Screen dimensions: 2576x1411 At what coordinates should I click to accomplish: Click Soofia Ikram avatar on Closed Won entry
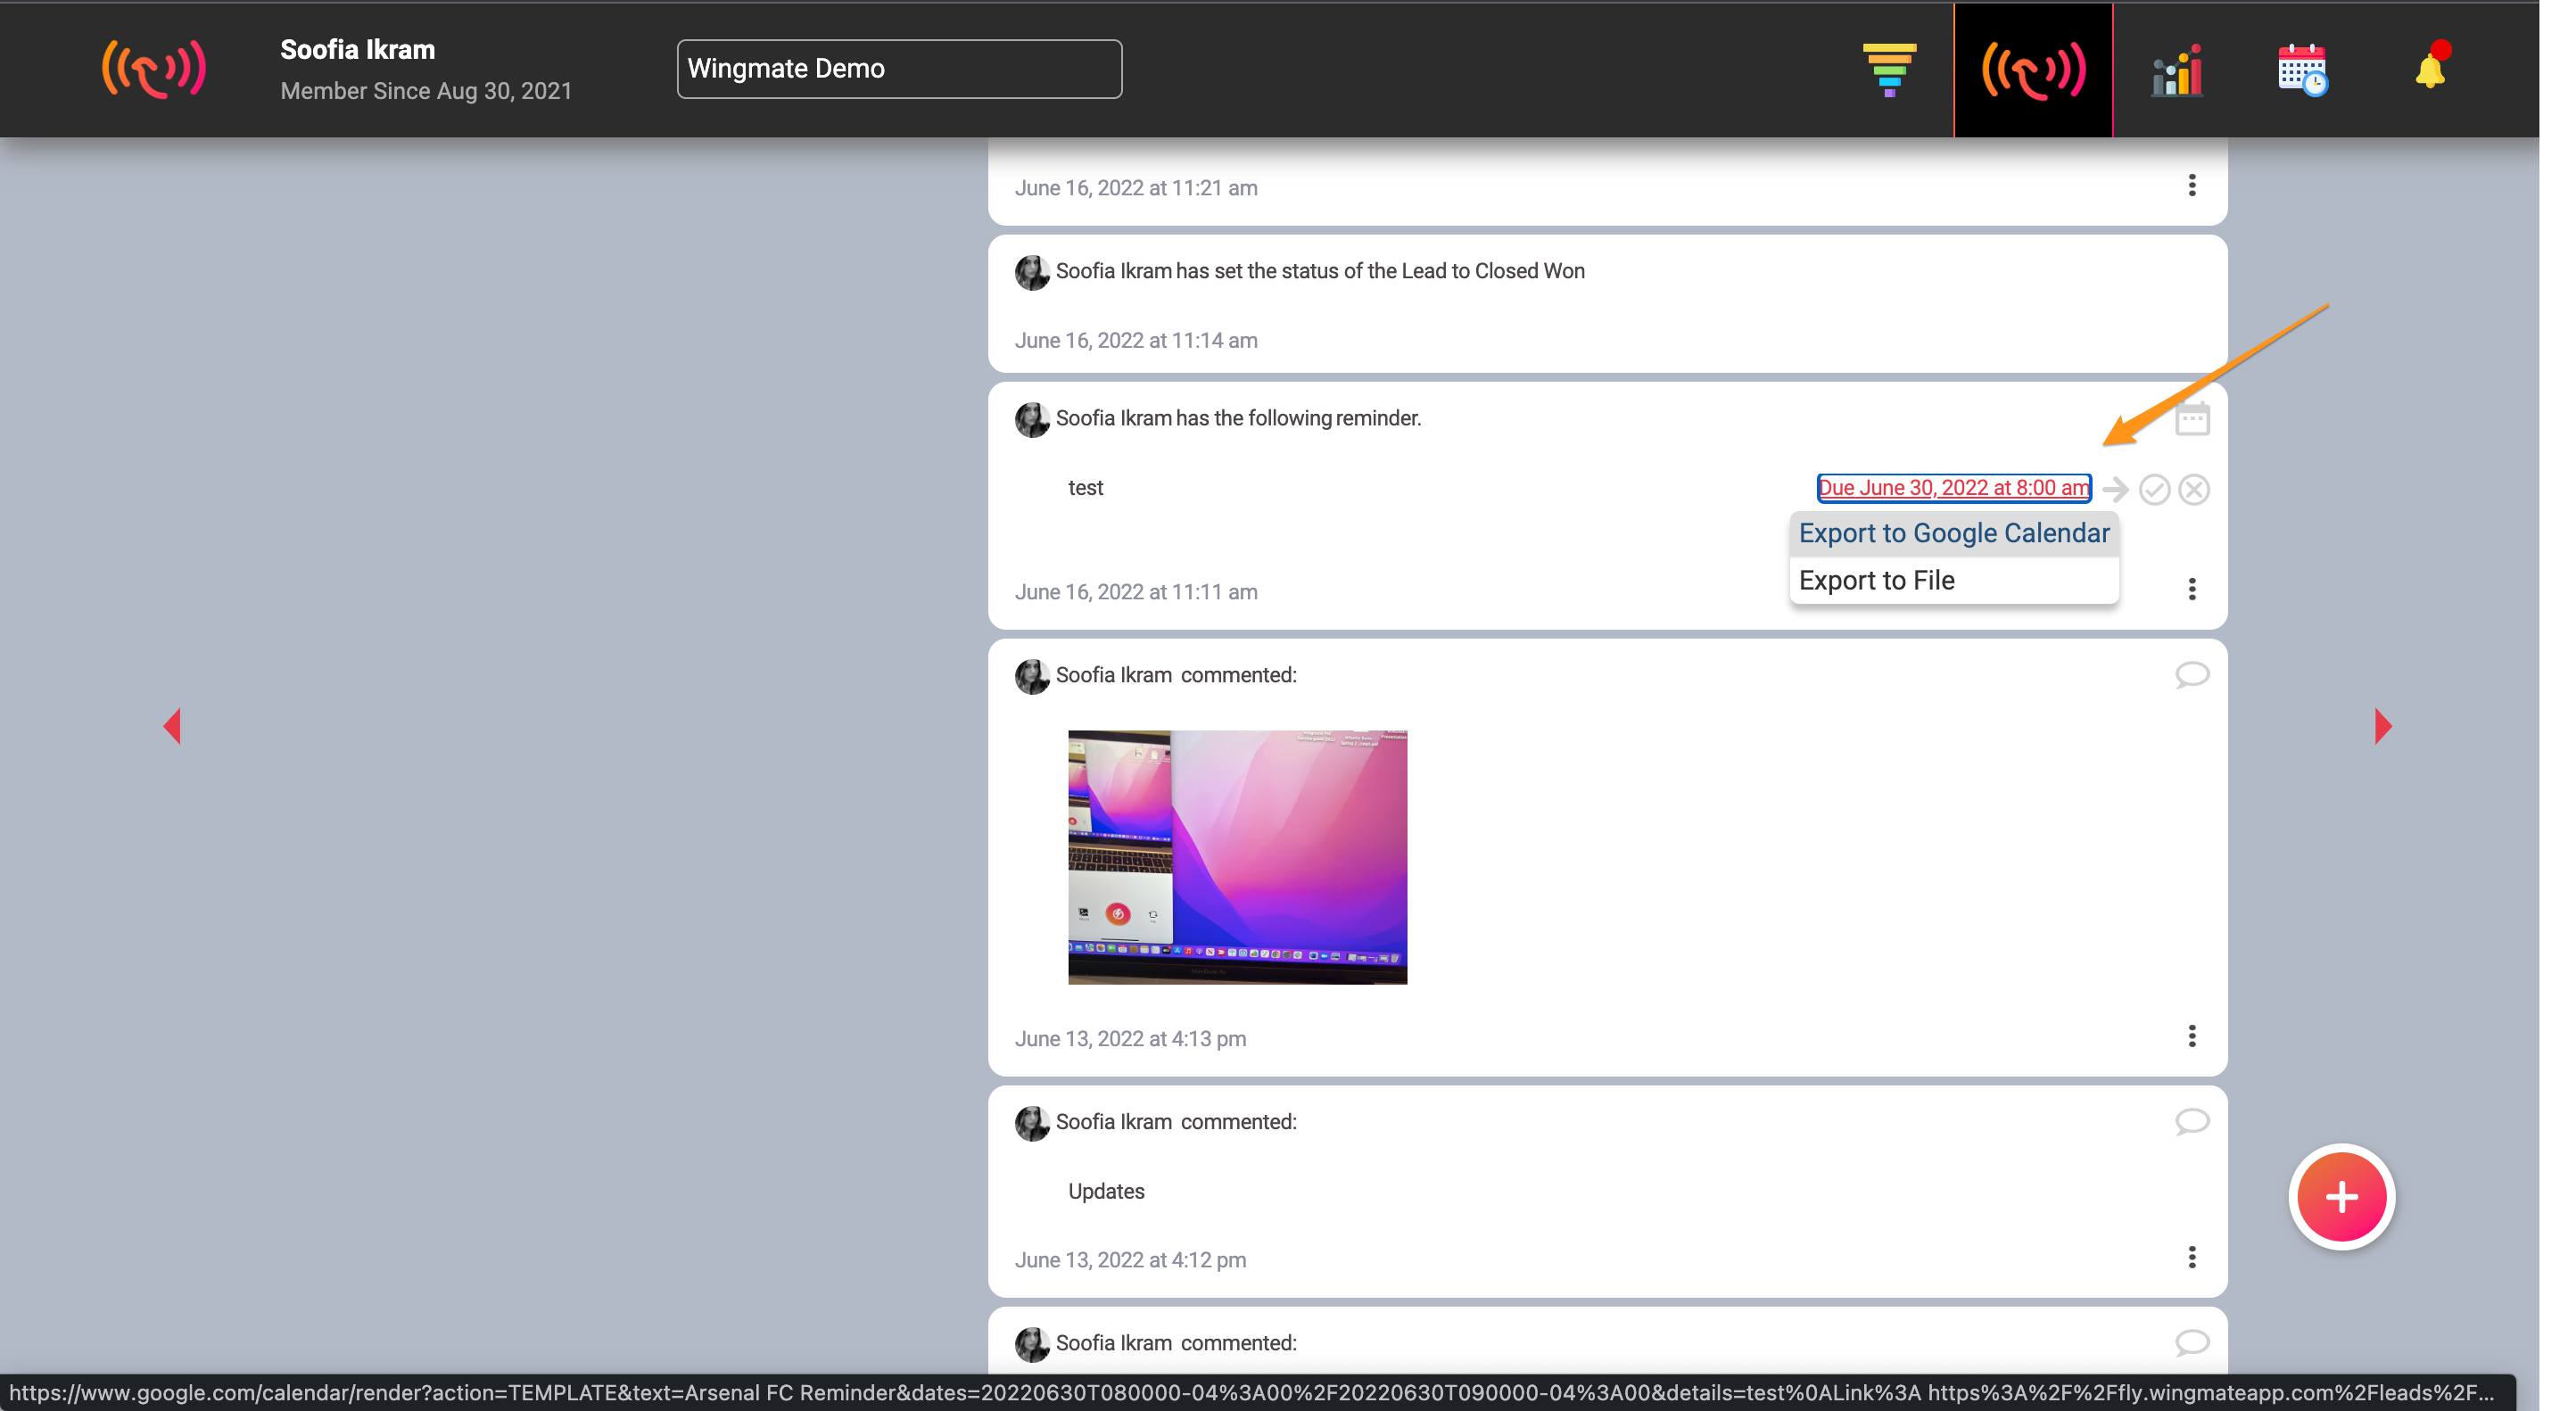(x=1032, y=273)
